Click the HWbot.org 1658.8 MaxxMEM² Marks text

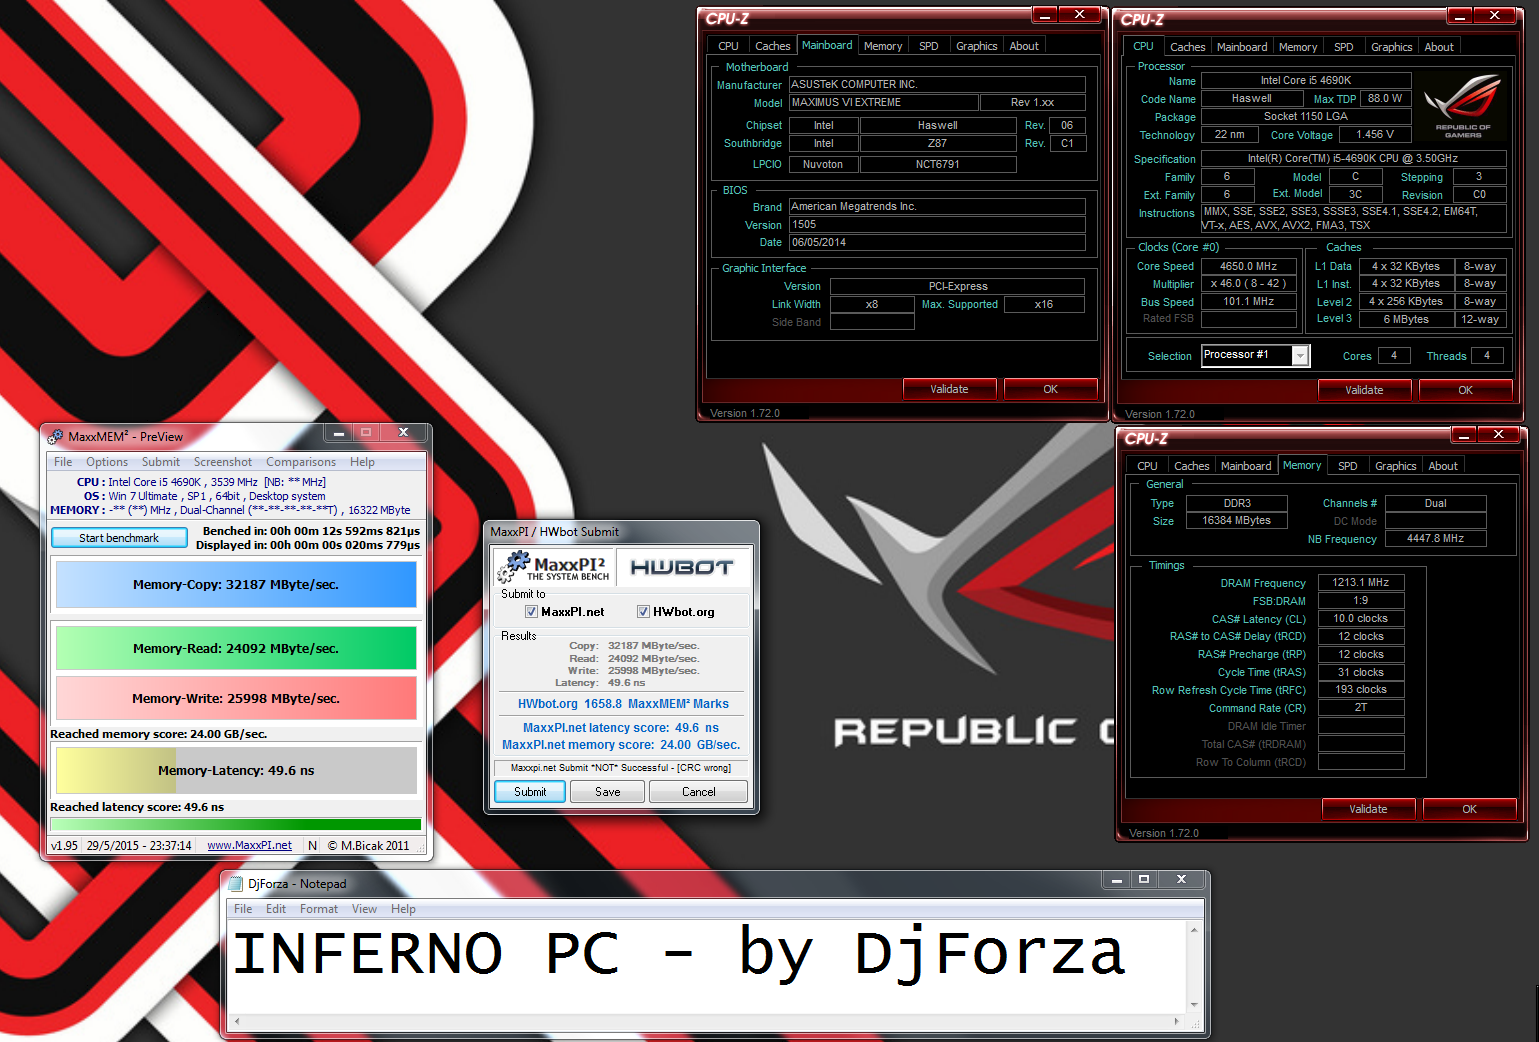coord(623,704)
